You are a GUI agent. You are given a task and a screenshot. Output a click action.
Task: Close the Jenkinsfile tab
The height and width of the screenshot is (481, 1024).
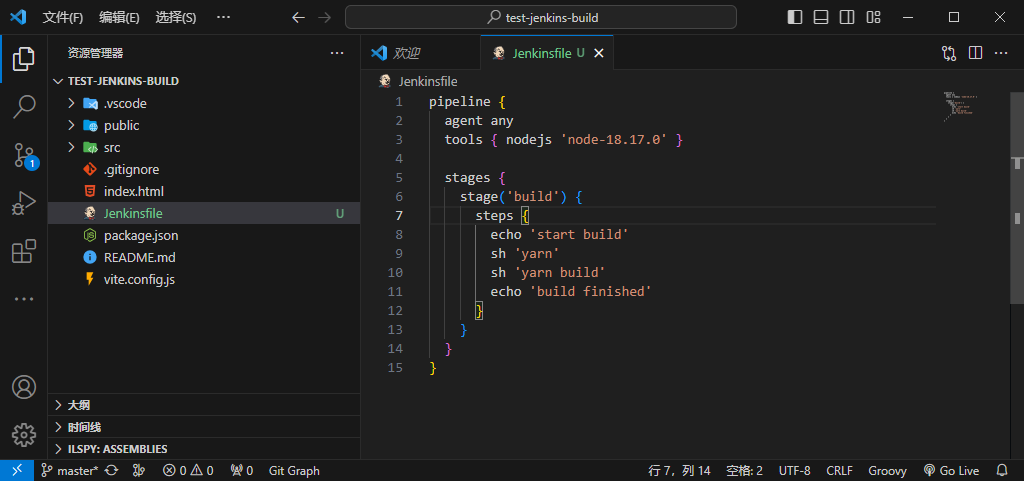pyautogui.click(x=599, y=54)
